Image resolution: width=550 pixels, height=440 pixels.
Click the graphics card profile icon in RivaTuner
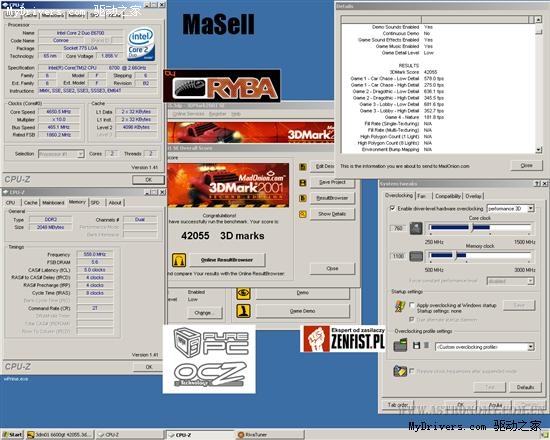coord(400,345)
